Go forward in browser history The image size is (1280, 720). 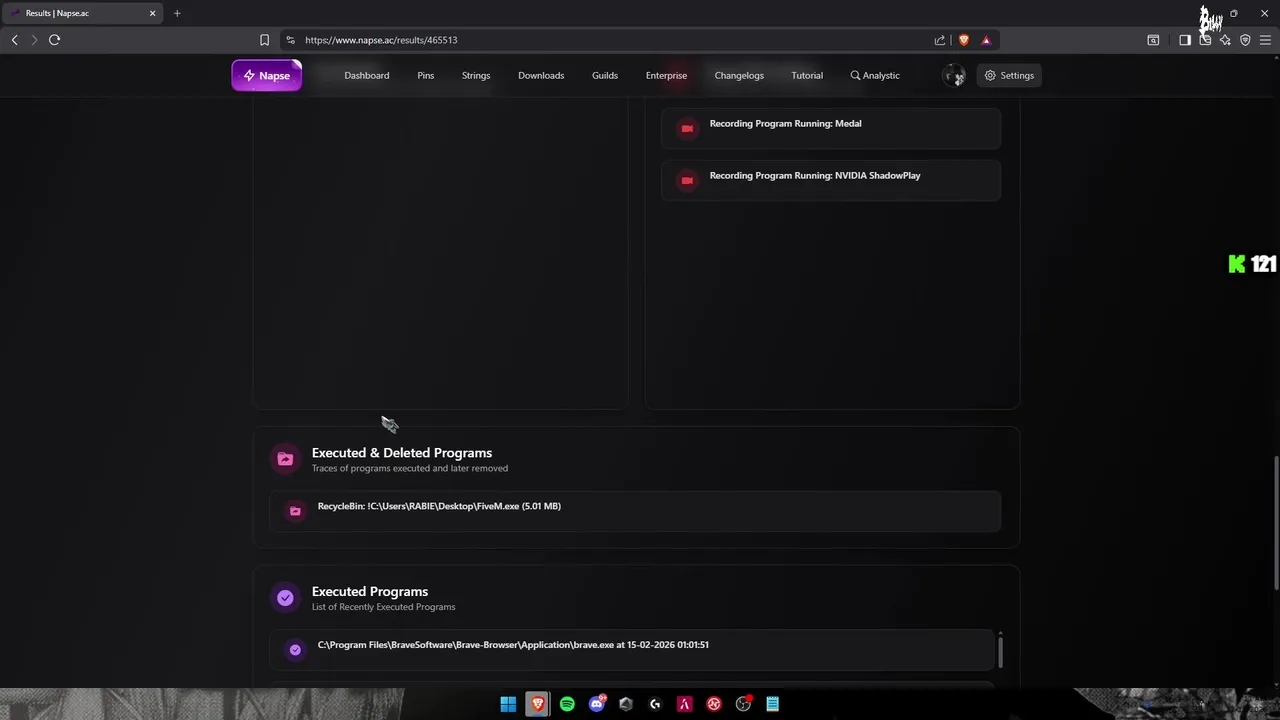[34, 40]
